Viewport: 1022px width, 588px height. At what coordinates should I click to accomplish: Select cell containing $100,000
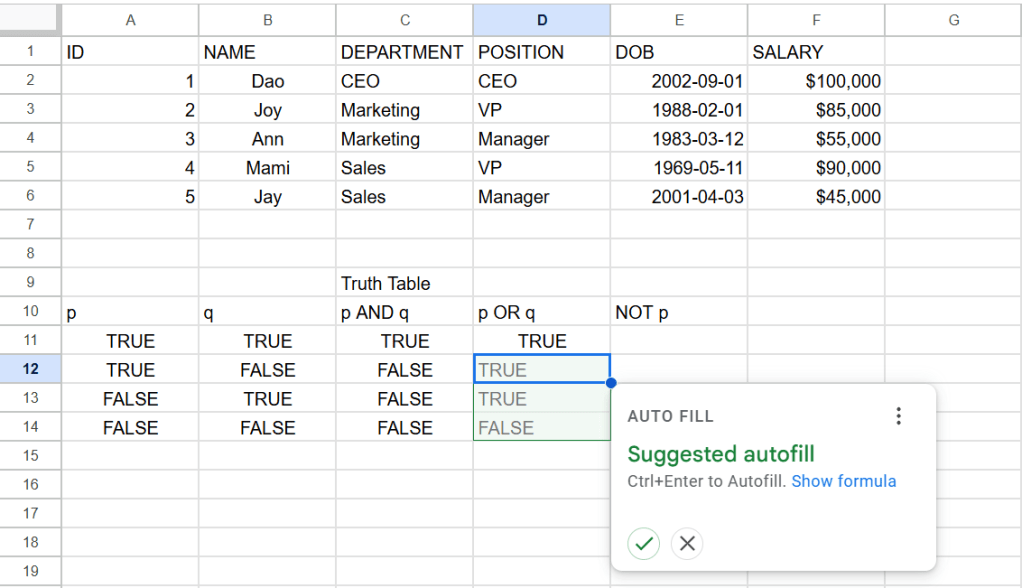click(x=816, y=81)
